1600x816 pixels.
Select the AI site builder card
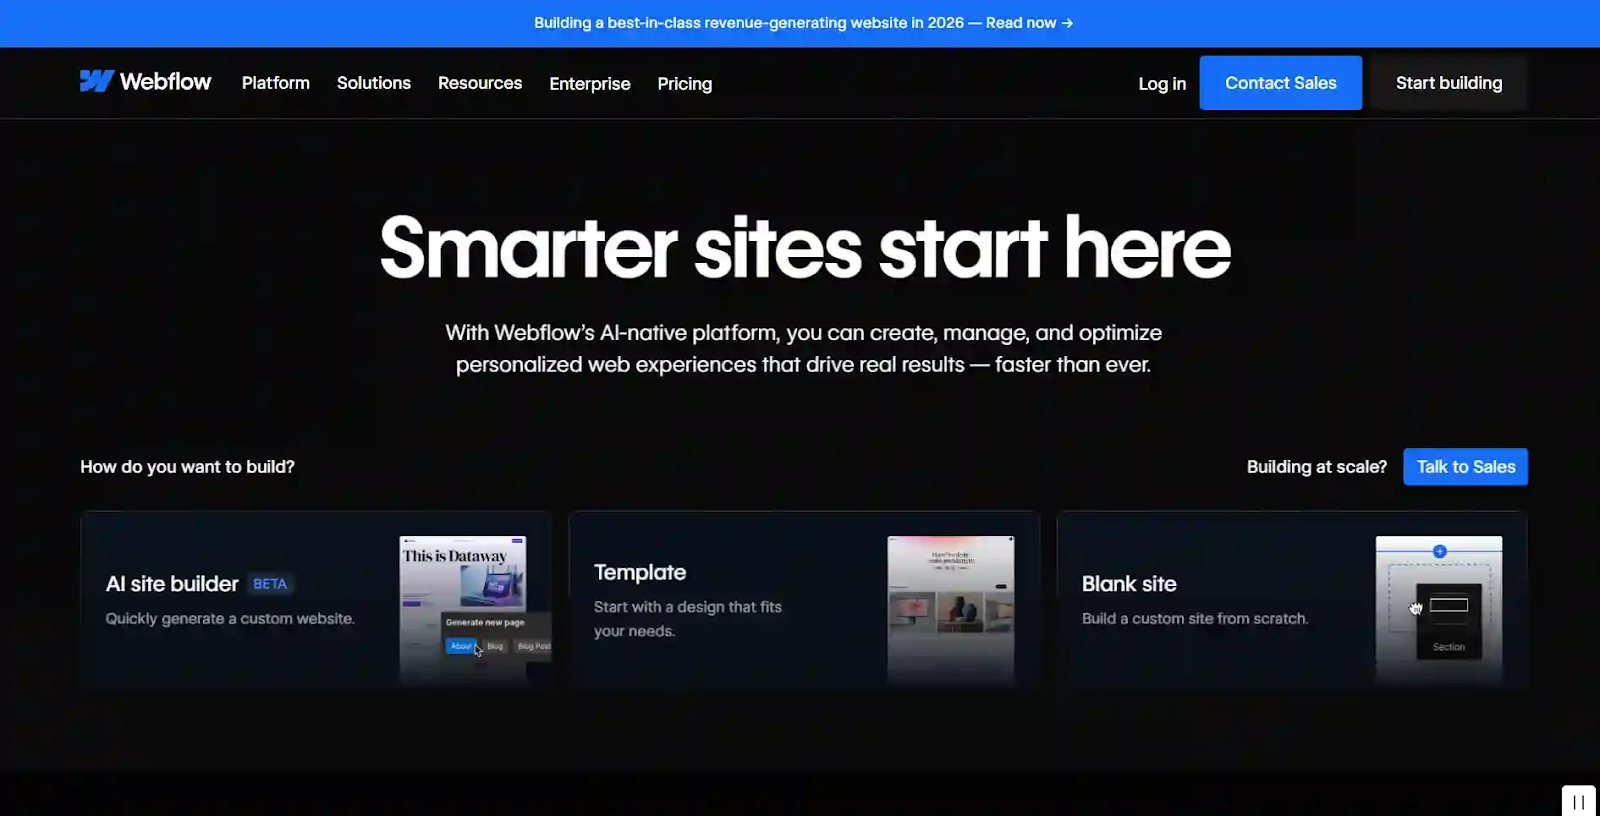316,600
